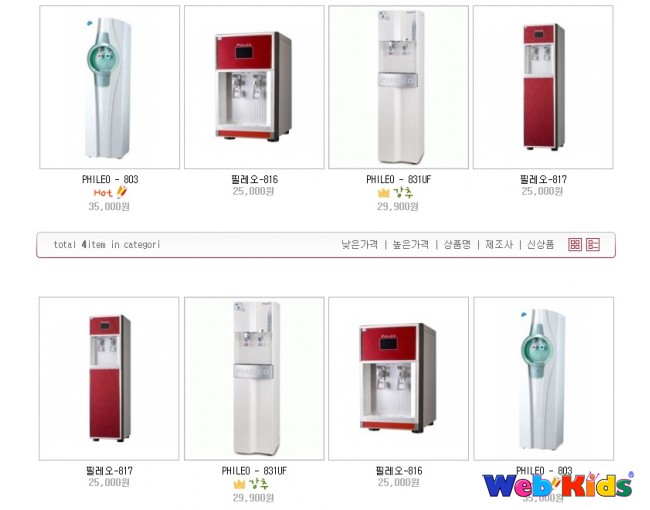Open bottom-row 필레오-817 product image
Screen dimensions: 650x510
pyautogui.click(x=109, y=379)
